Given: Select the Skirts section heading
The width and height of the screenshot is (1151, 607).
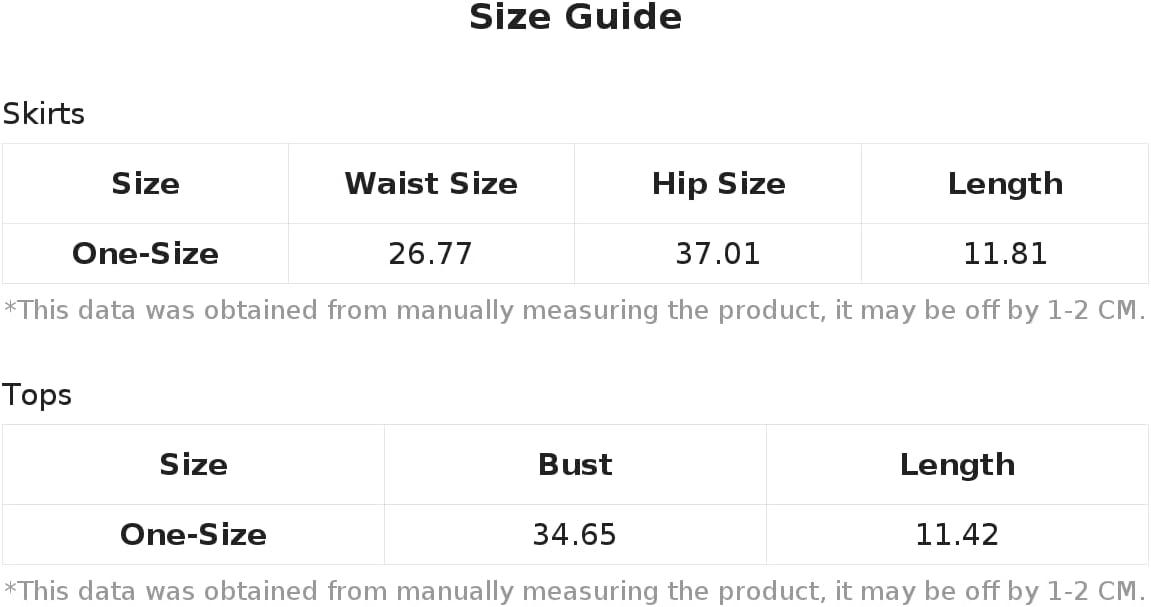Looking at the screenshot, I should 43,114.
